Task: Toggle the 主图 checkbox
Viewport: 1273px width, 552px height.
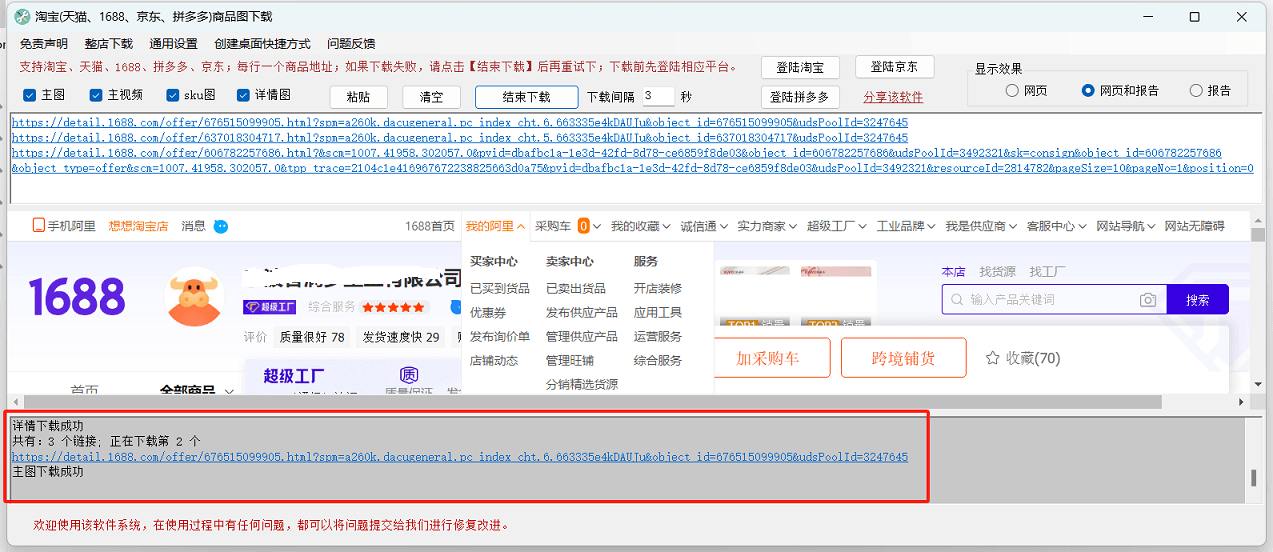Action: pyautogui.click(x=30, y=95)
